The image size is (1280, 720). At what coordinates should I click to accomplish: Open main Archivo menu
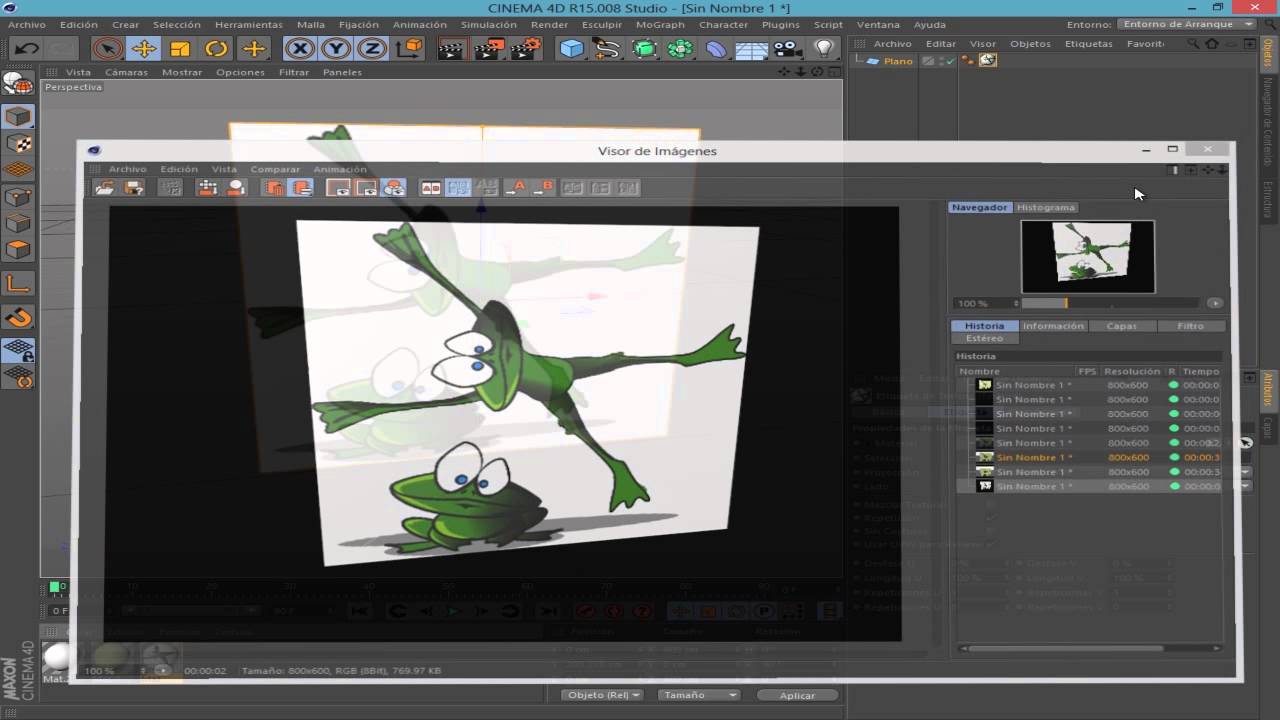pos(27,24)
